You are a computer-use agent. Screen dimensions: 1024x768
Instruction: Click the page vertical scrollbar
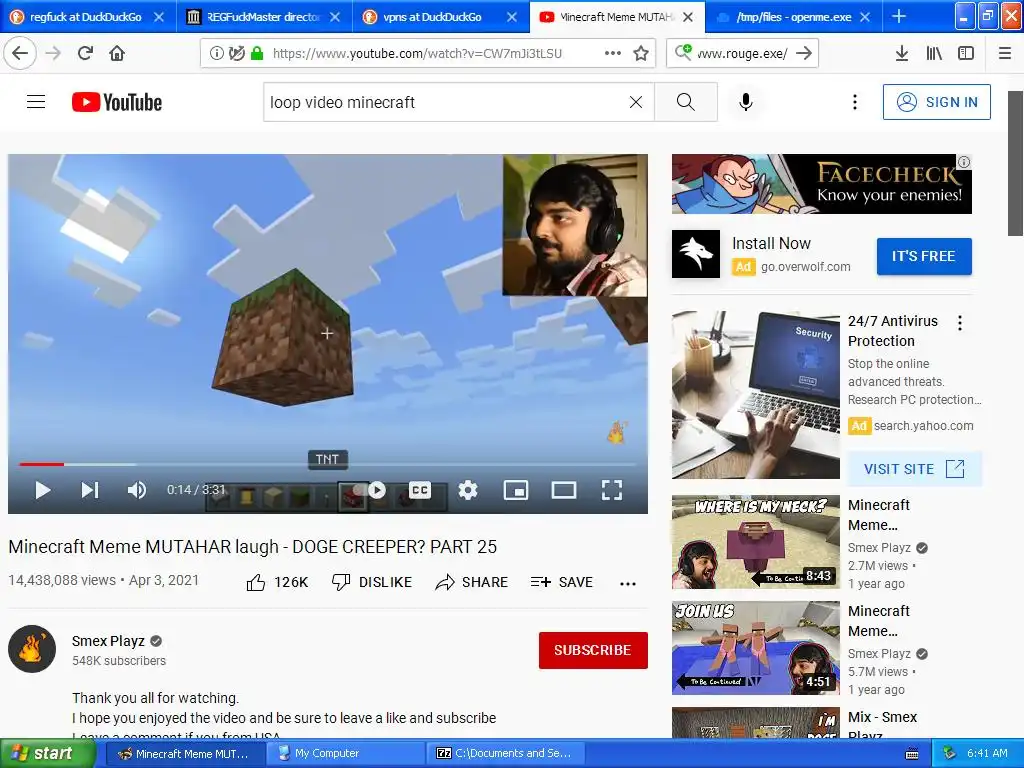(1016, 163)
